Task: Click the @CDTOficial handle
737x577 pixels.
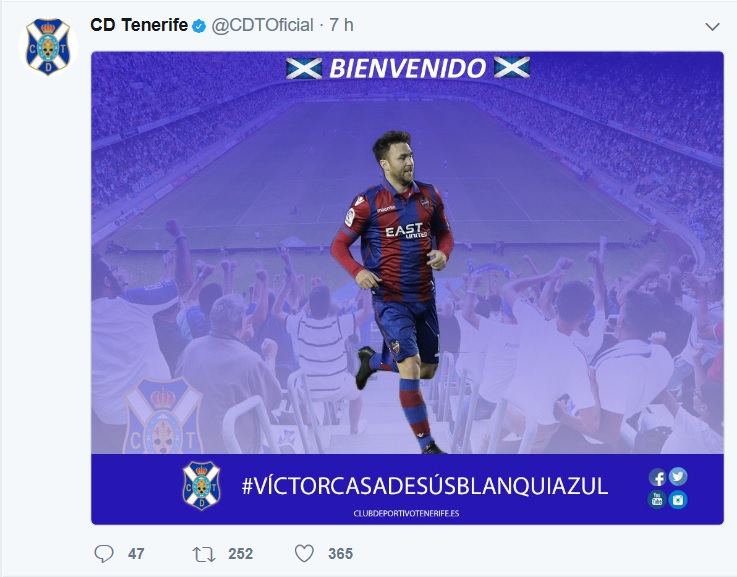Action: pyautogui.click(x=262, y=25)
